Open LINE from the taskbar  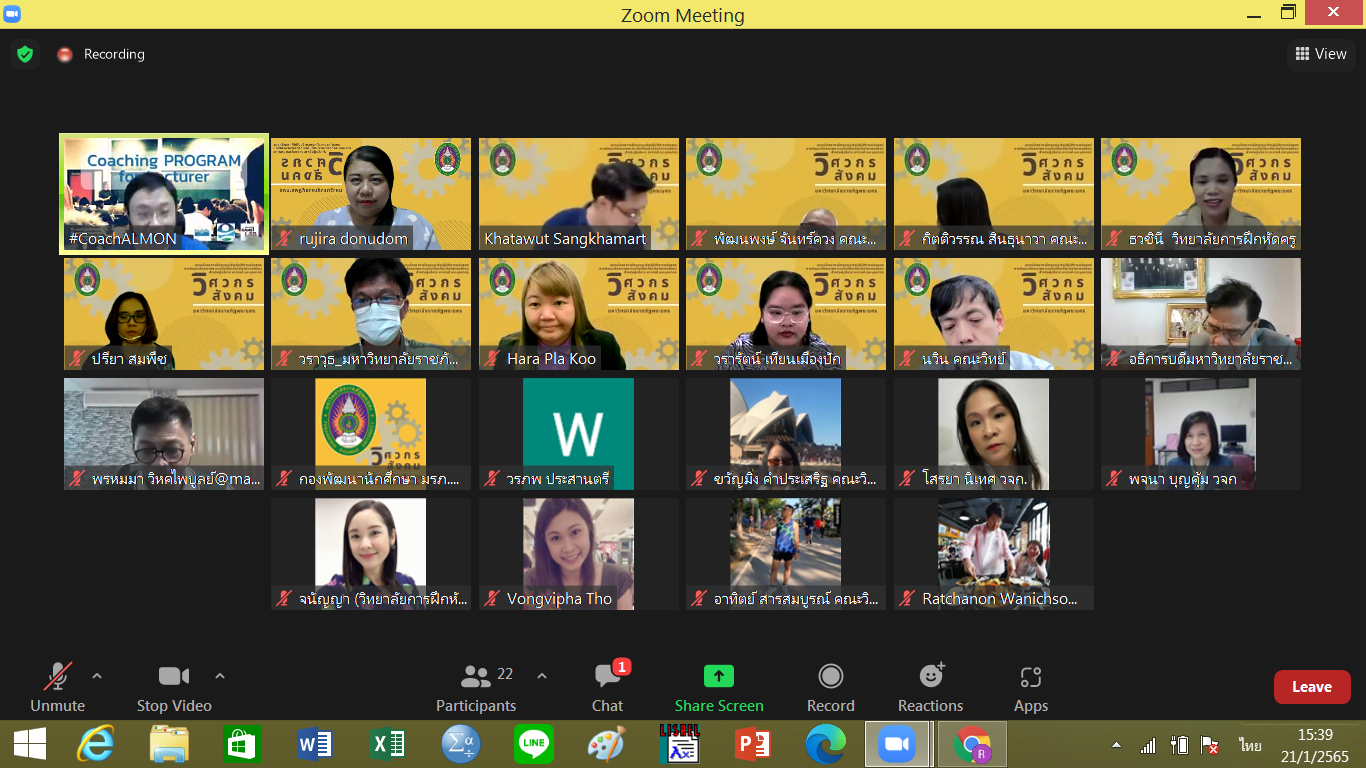[x=533, y=745]
